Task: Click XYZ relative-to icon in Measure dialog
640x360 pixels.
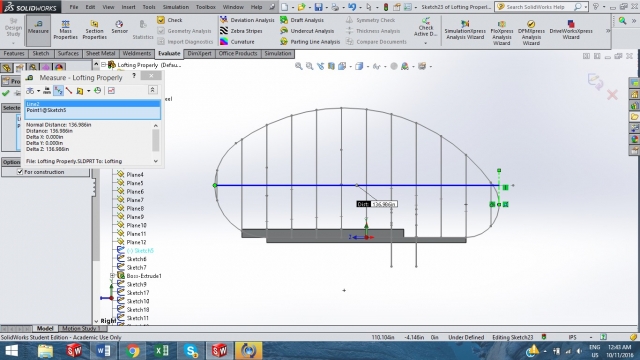Action: tap(58, 91)
